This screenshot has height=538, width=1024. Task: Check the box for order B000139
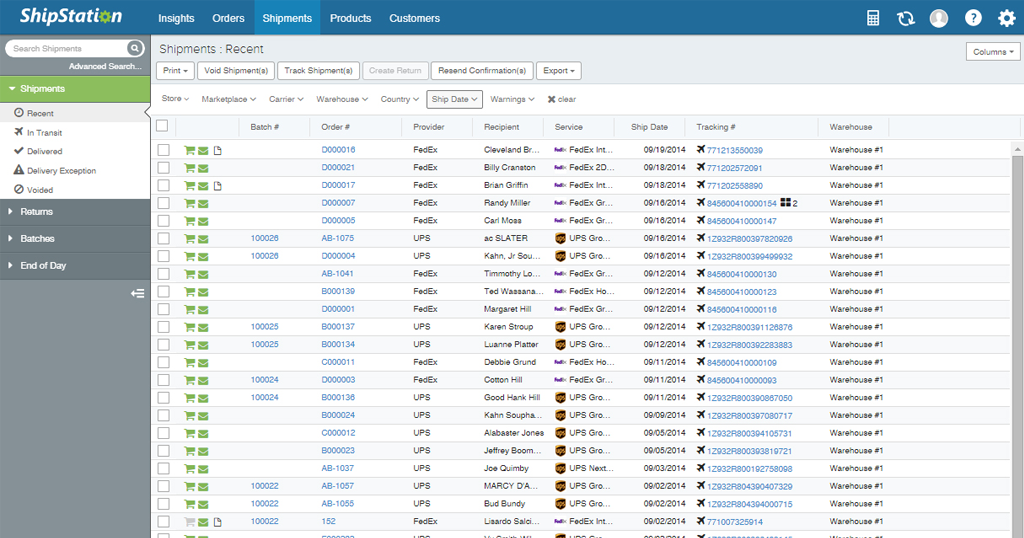163,291
